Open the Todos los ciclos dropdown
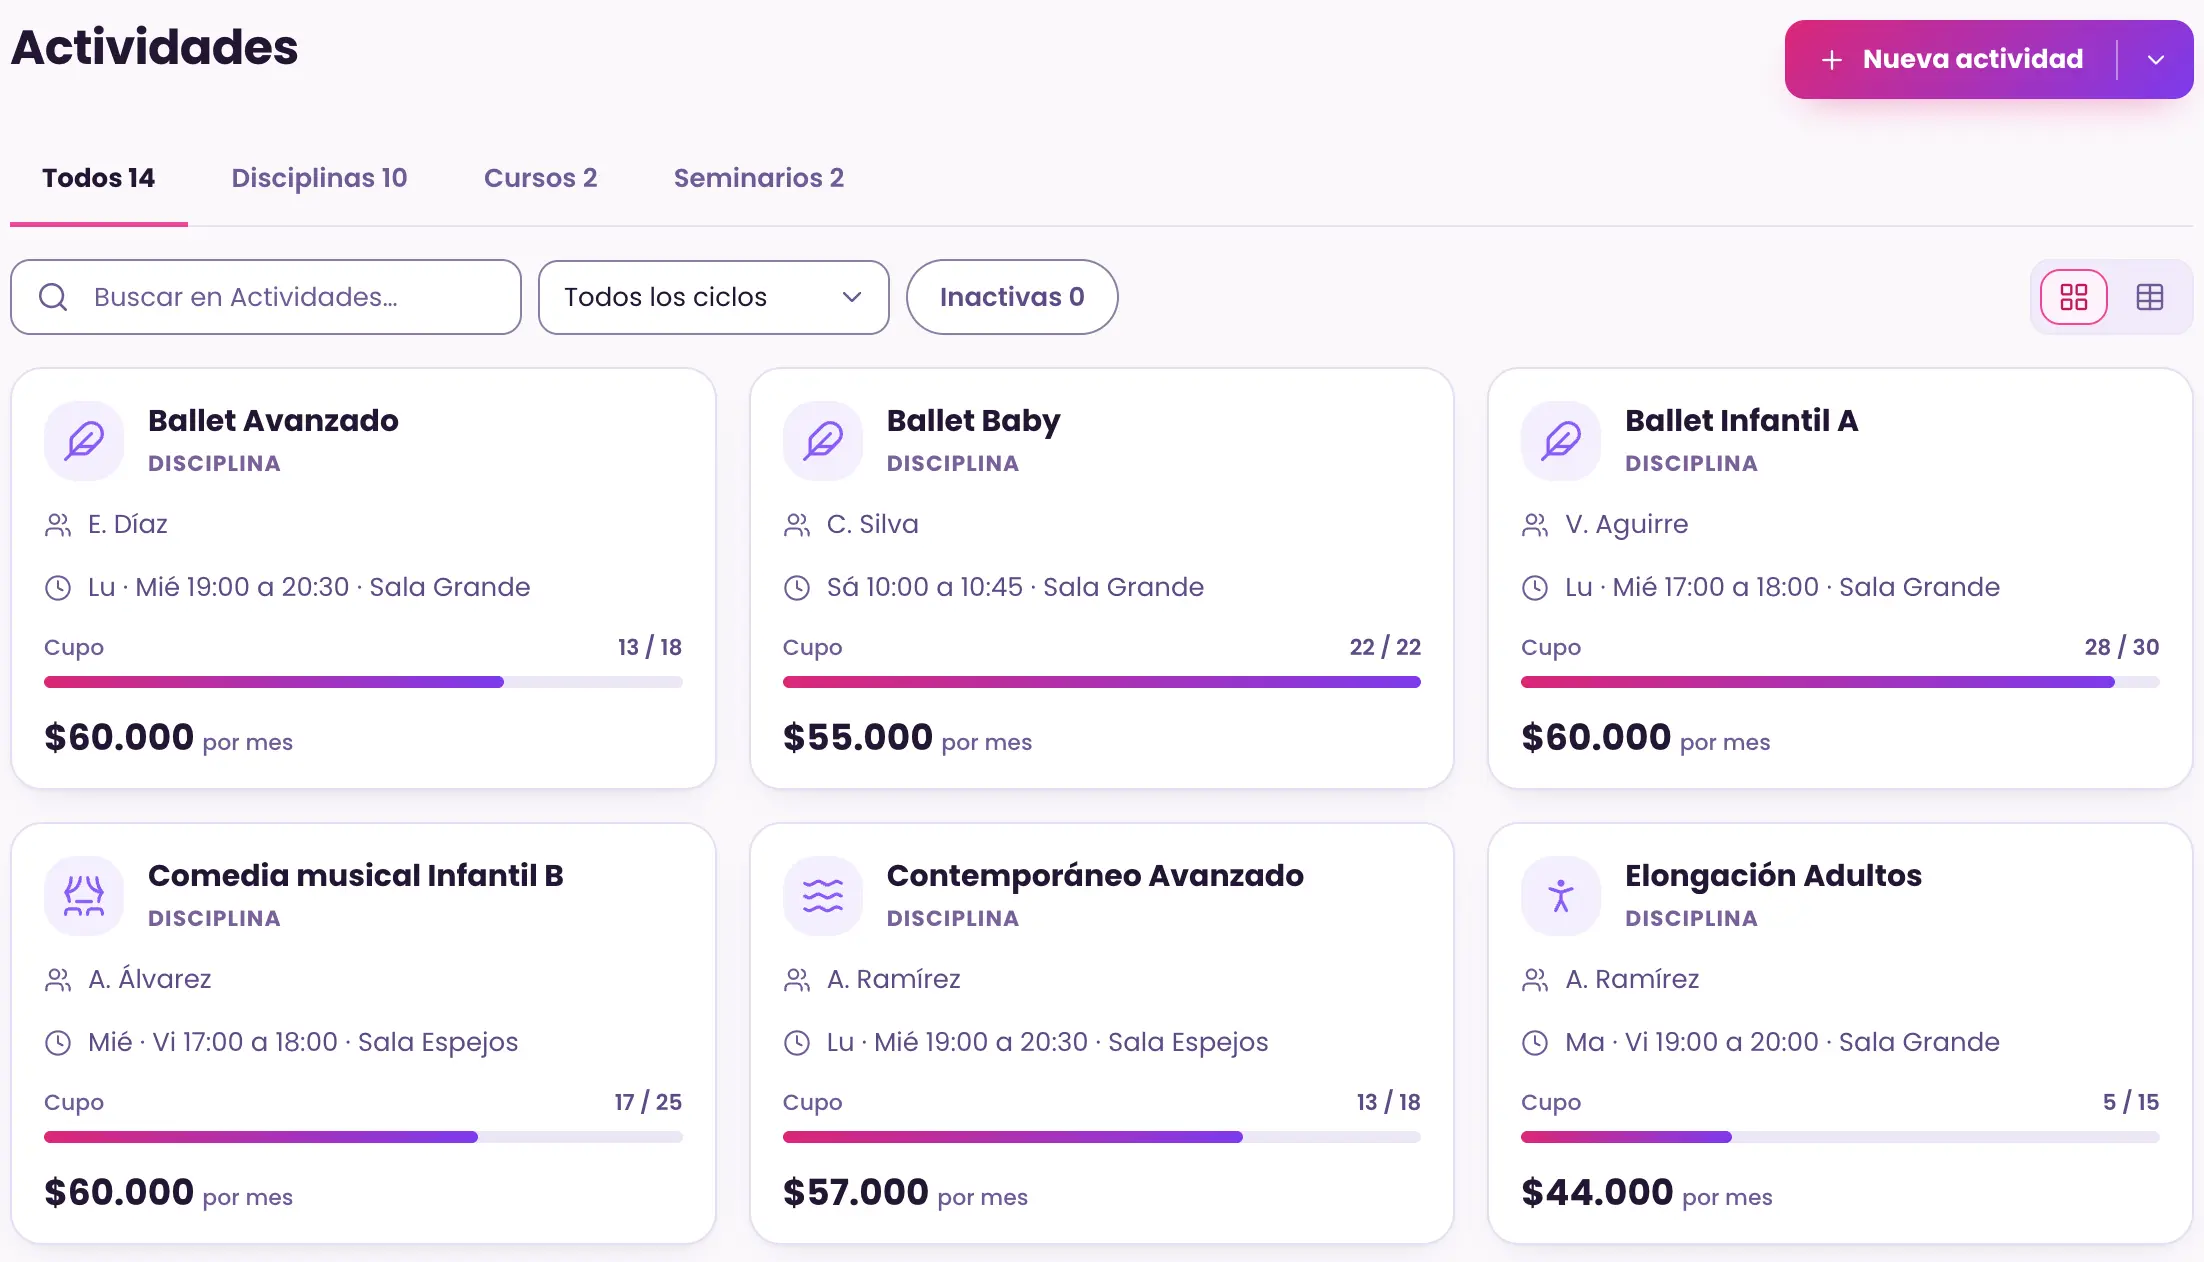2204x1262 pixels. [714, 297]
